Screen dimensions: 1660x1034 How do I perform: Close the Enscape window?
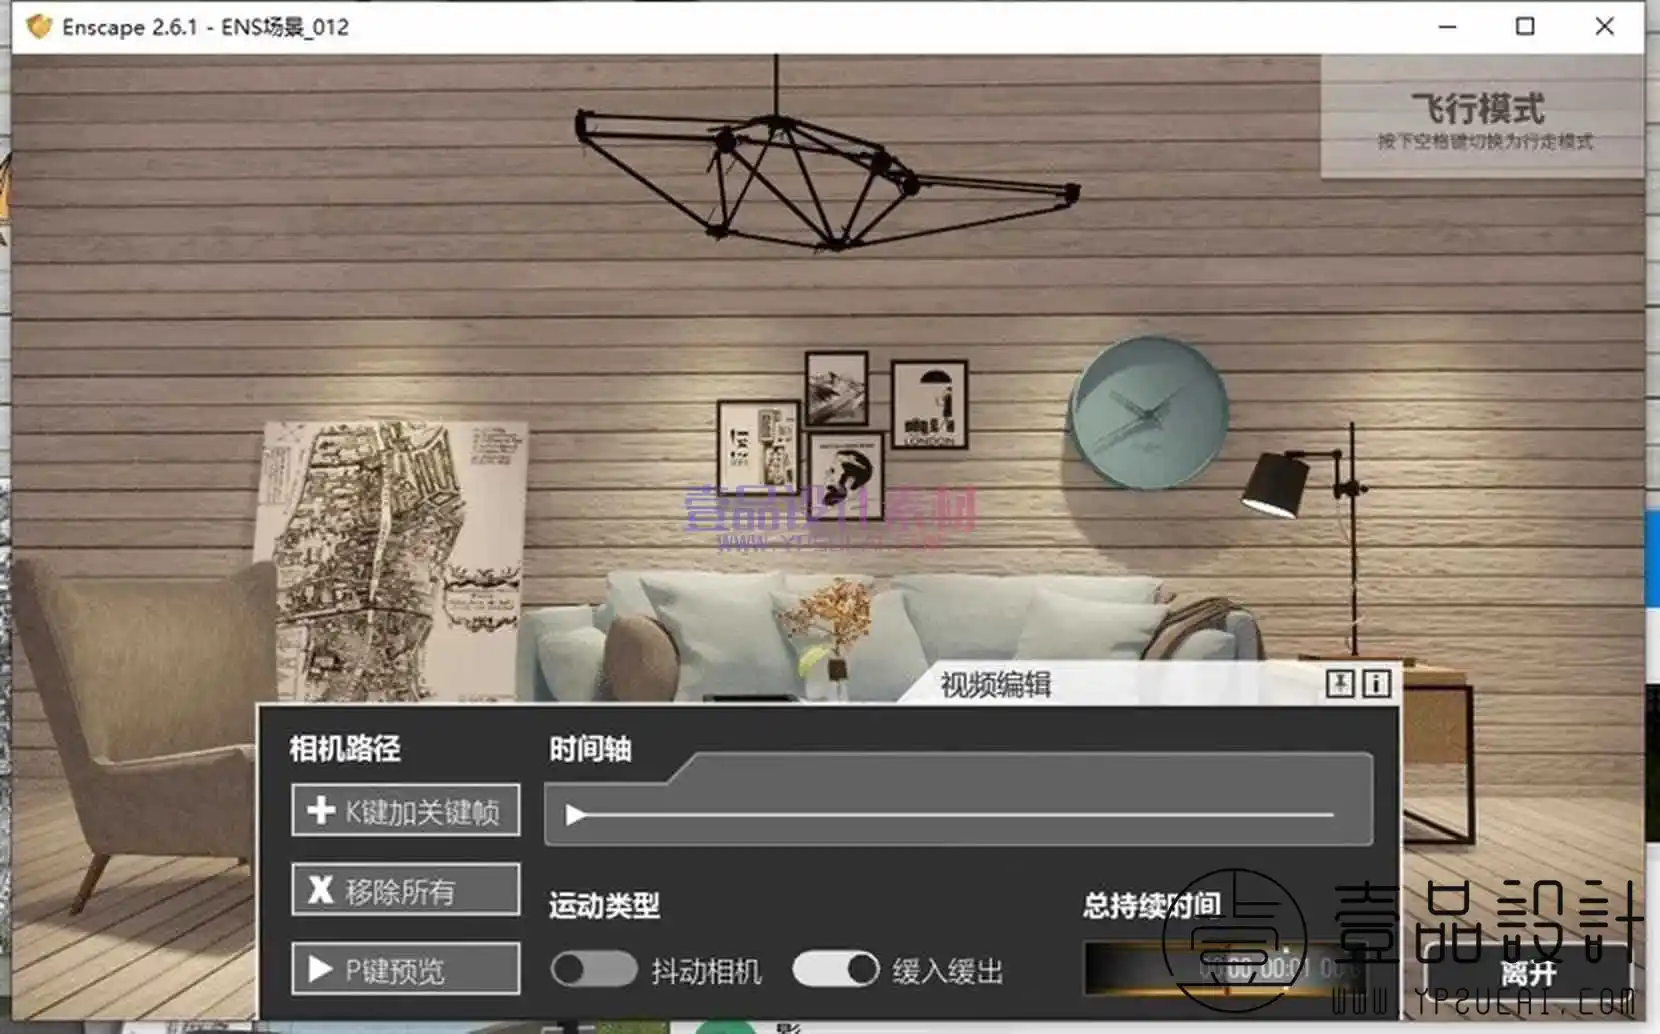click(x=1604, y=27)
